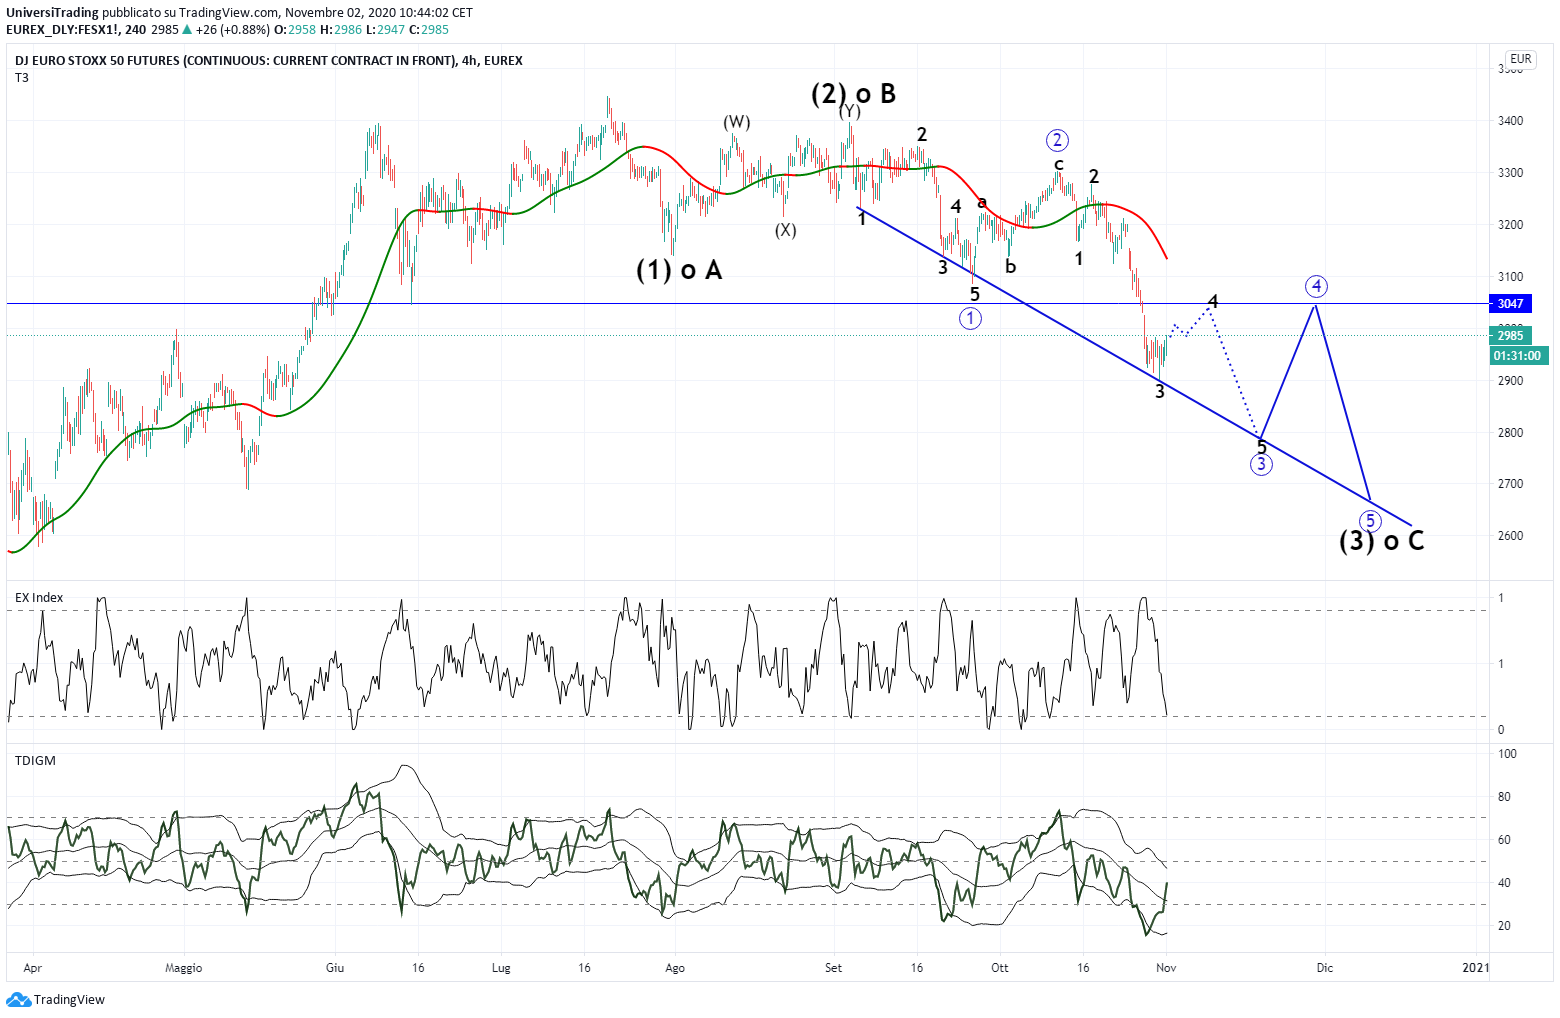Select the (X) wave annotation

pyautogui.click(x=786, y=230)
